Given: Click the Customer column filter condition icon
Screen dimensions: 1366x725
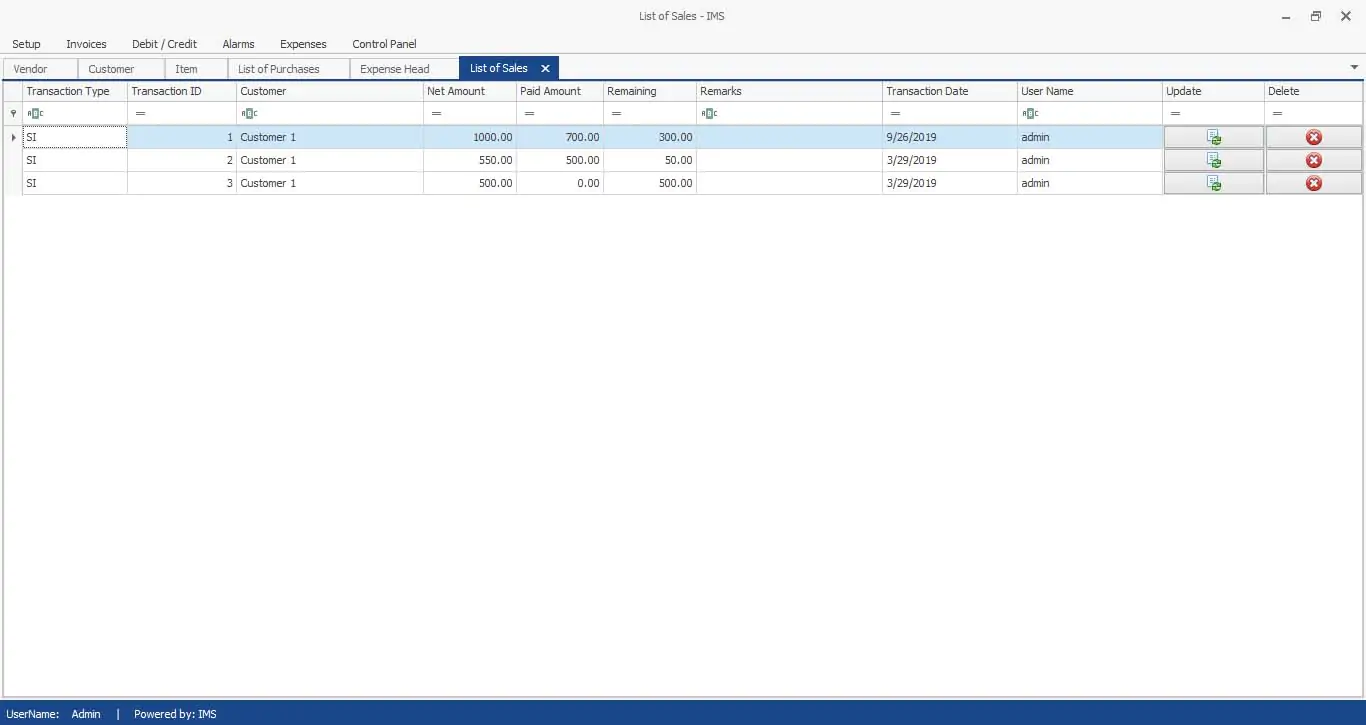Looking at the screenshot, I should pyautogui.click(x=249, y=114).
